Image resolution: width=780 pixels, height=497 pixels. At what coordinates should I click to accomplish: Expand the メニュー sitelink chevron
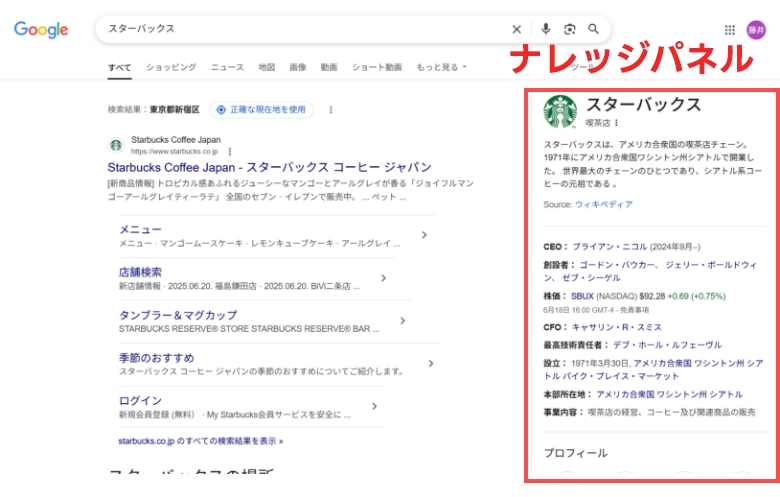pos(424,235)
